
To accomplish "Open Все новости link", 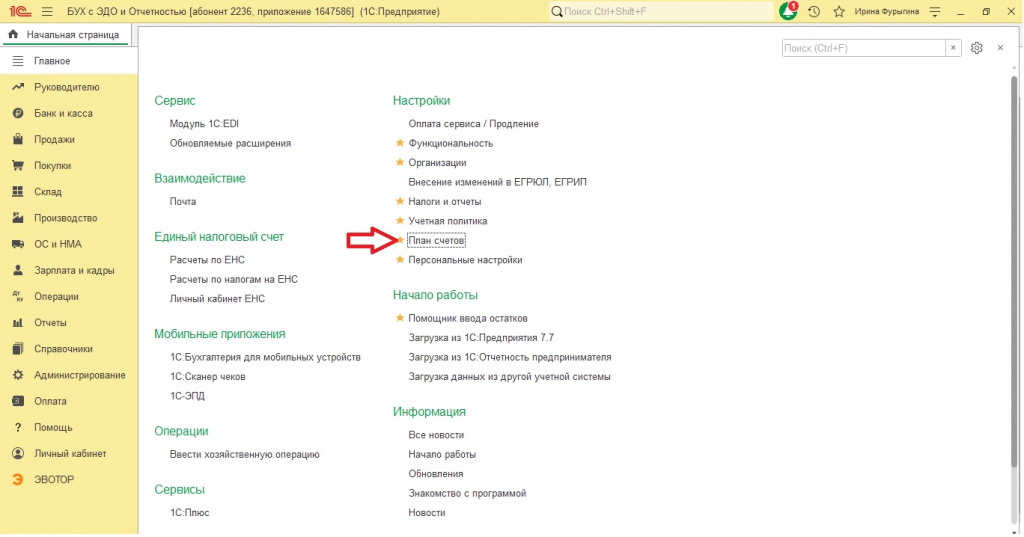I will (x=436, y=434).
